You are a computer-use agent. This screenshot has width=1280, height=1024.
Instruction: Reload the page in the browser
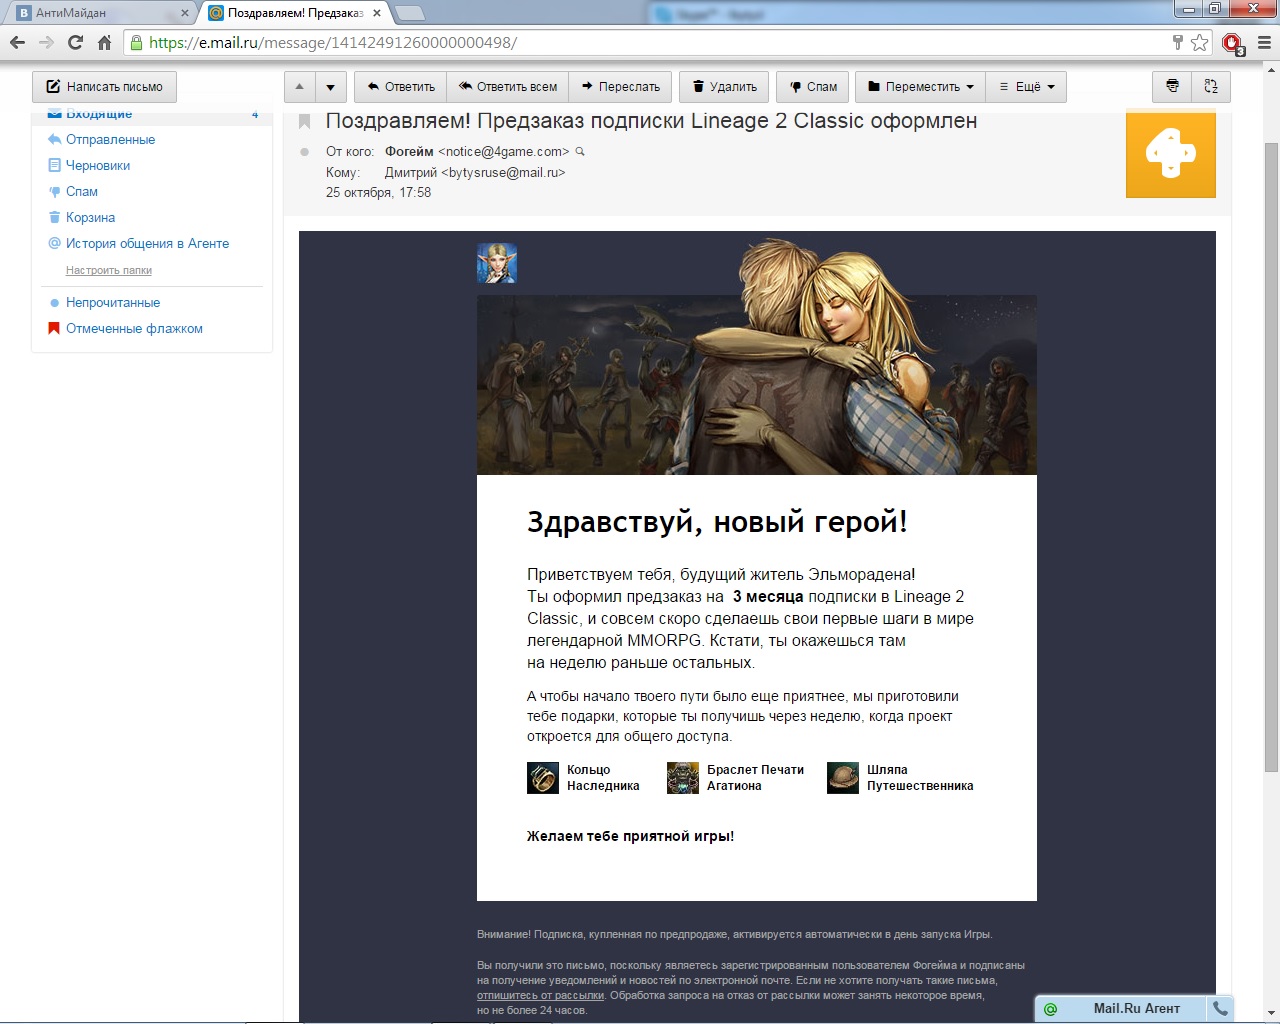pyautogui.click(x=75, y=43)
